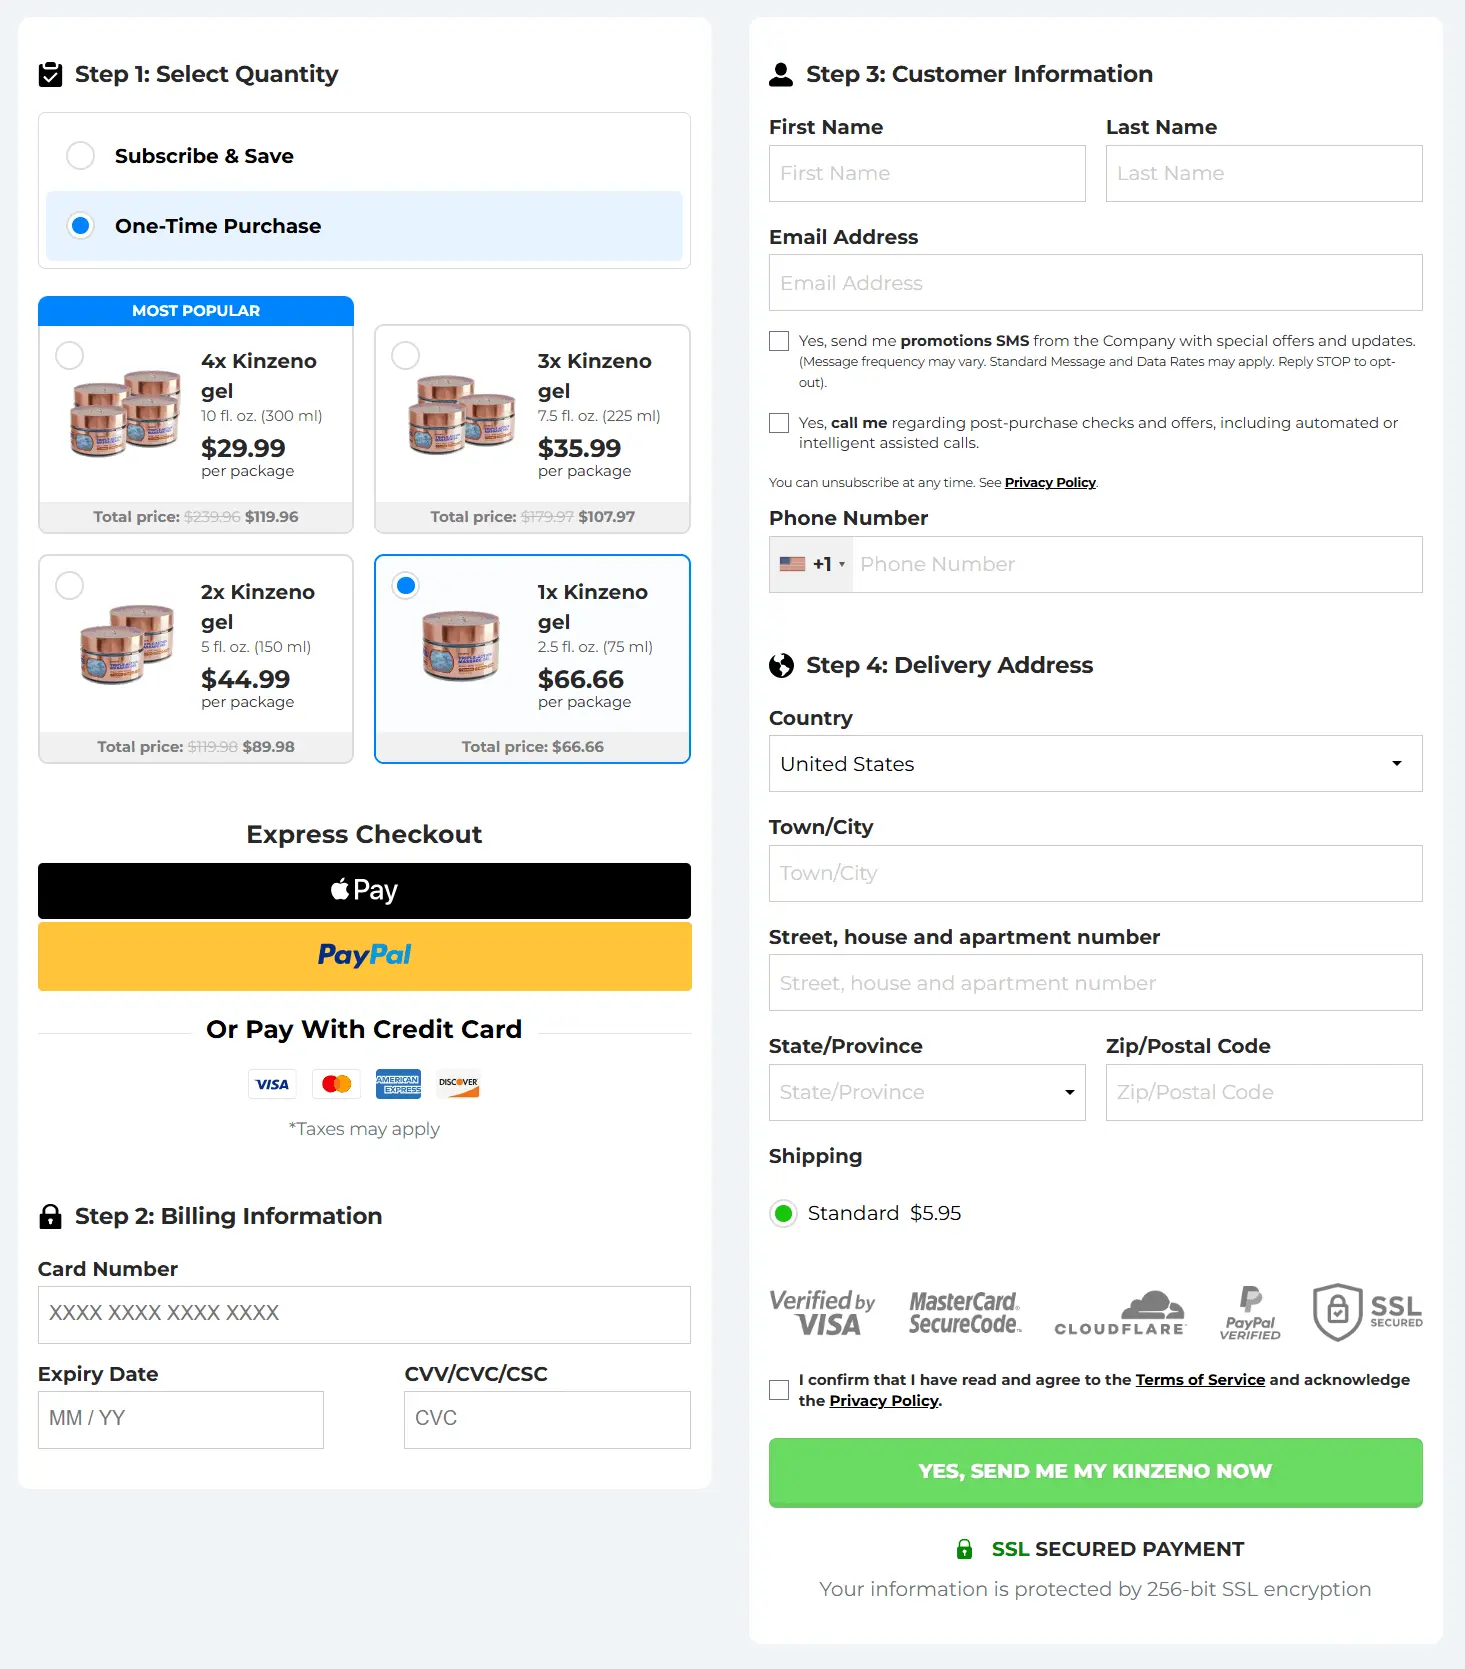Open Privacy Policy link in the agreement text
This screenshot has width=1465, height=1669.
pos(884,1401)
